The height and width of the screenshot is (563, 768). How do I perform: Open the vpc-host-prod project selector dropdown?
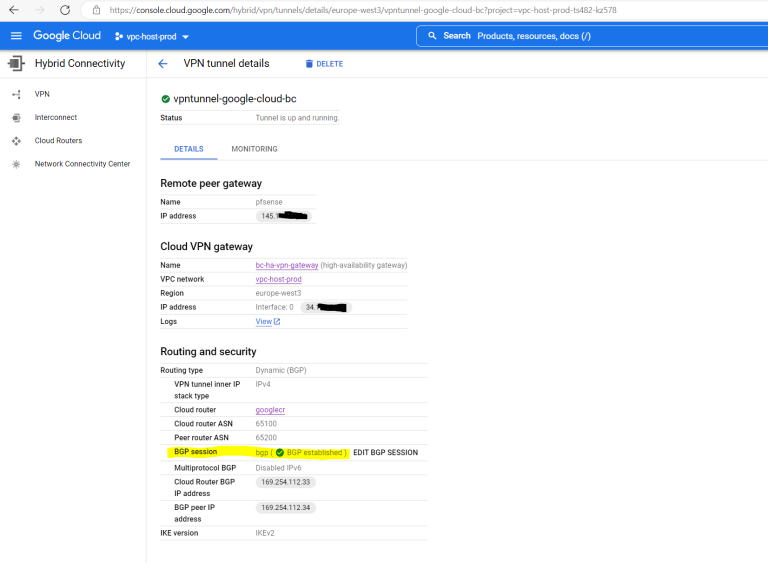click(152, 37)
